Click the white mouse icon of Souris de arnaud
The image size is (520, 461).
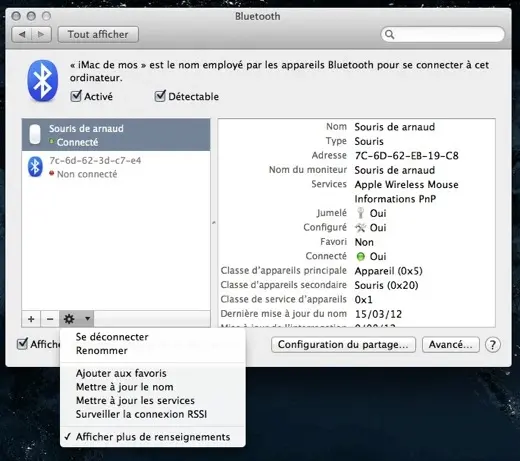35,134
